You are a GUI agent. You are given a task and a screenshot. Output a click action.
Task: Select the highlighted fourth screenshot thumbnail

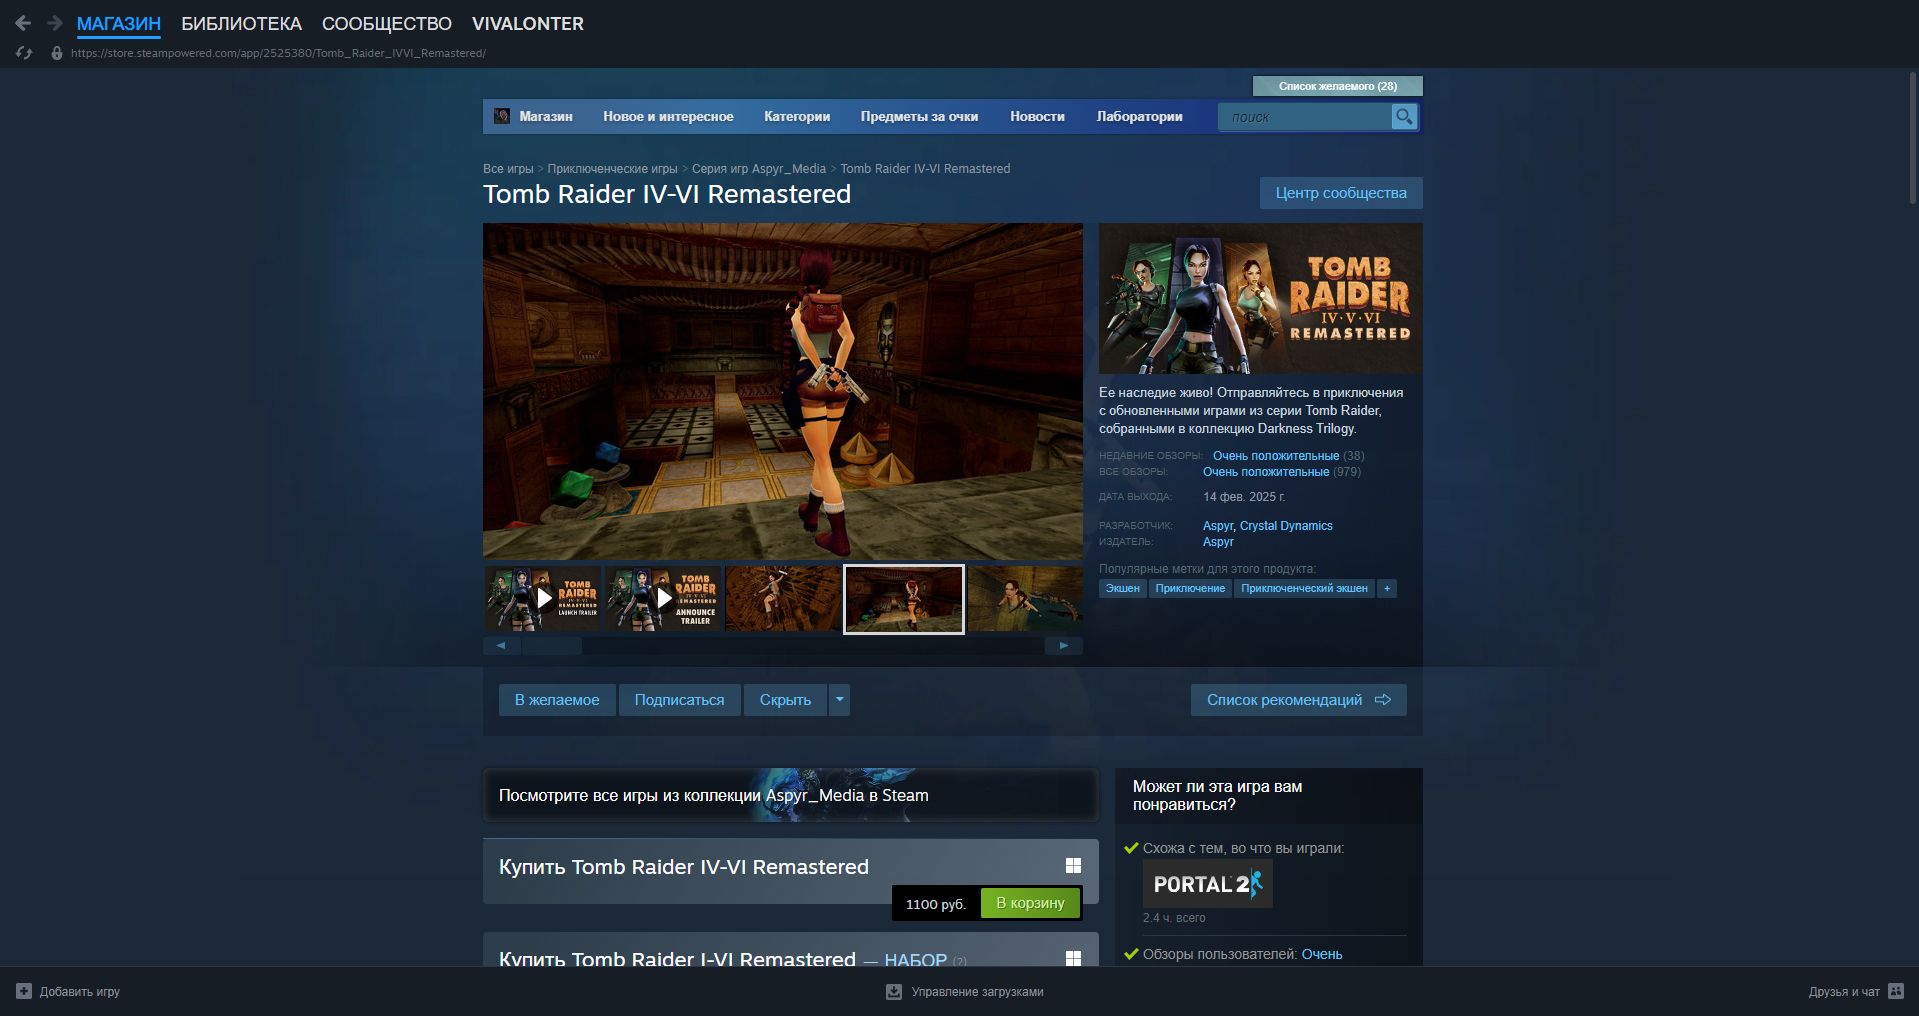tap(904, 599)
